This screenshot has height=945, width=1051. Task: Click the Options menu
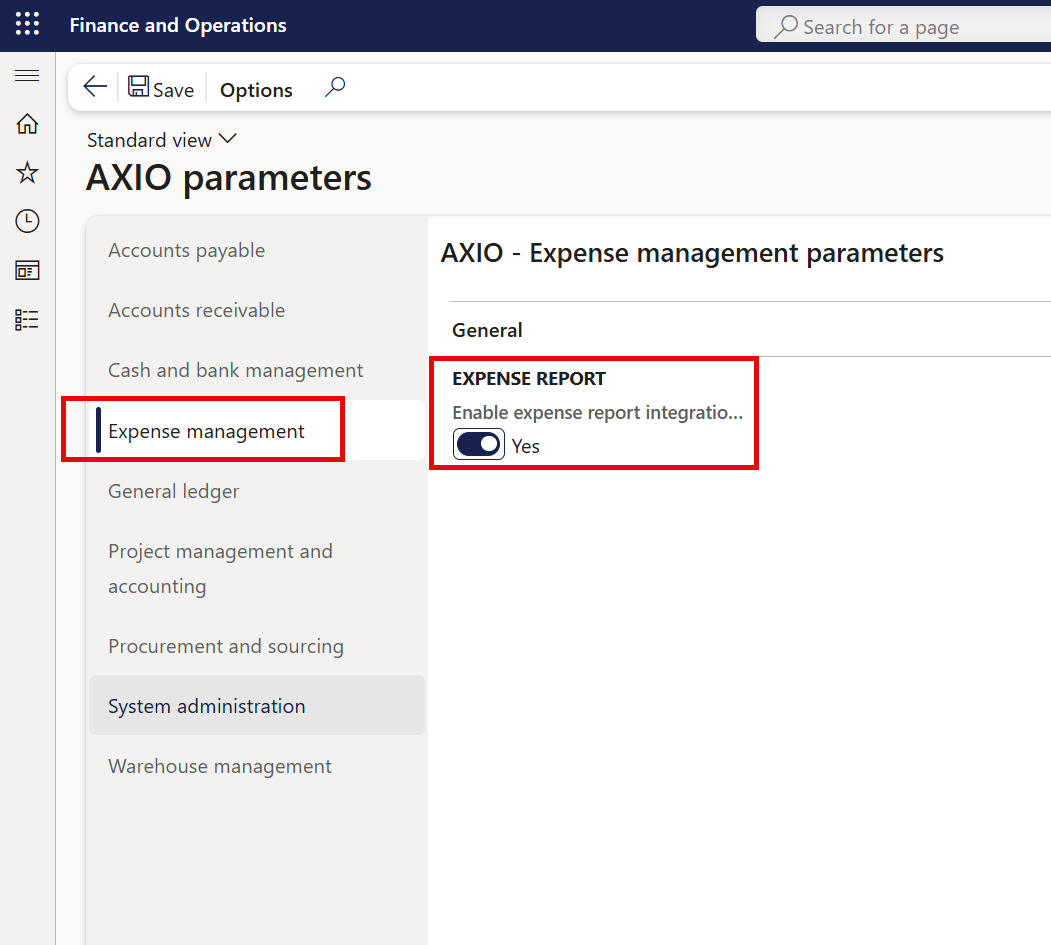tap(255, 89)
